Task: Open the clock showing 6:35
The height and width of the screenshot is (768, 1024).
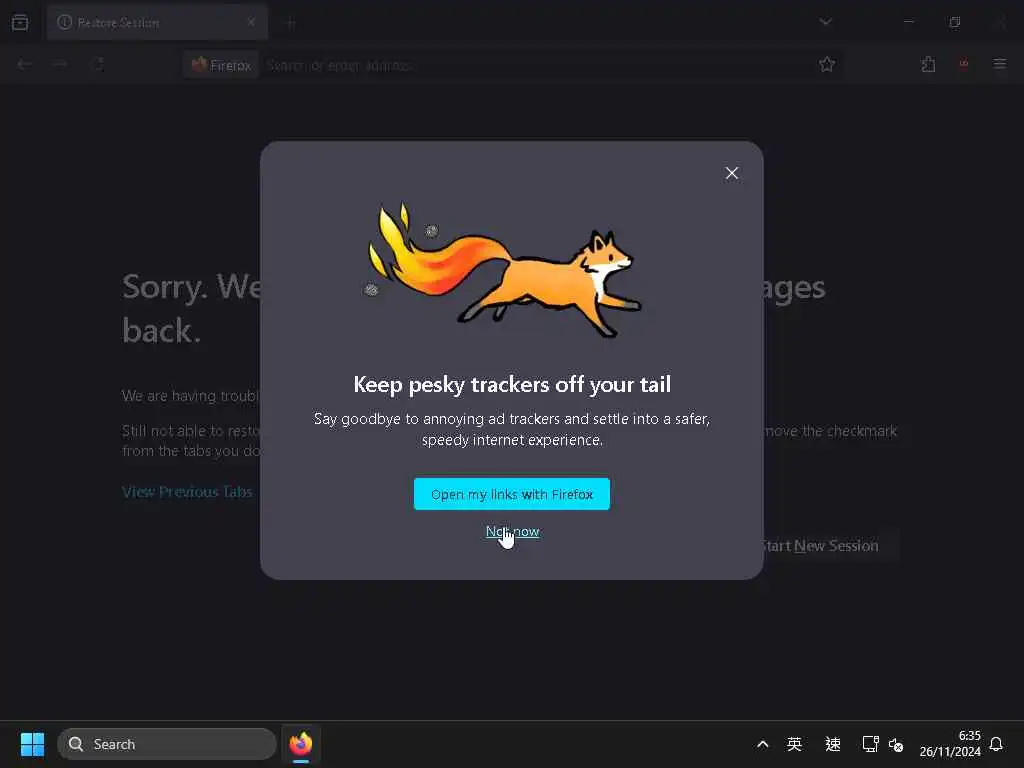Action: [x=950, y=744]
